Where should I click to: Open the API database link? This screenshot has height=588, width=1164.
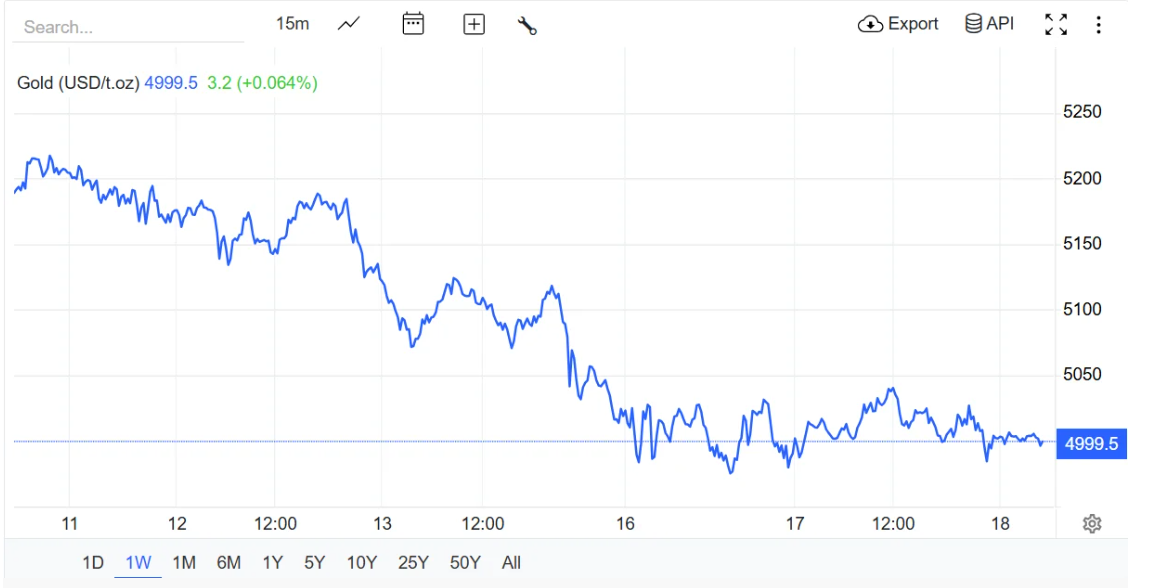[x=989, y=24]
